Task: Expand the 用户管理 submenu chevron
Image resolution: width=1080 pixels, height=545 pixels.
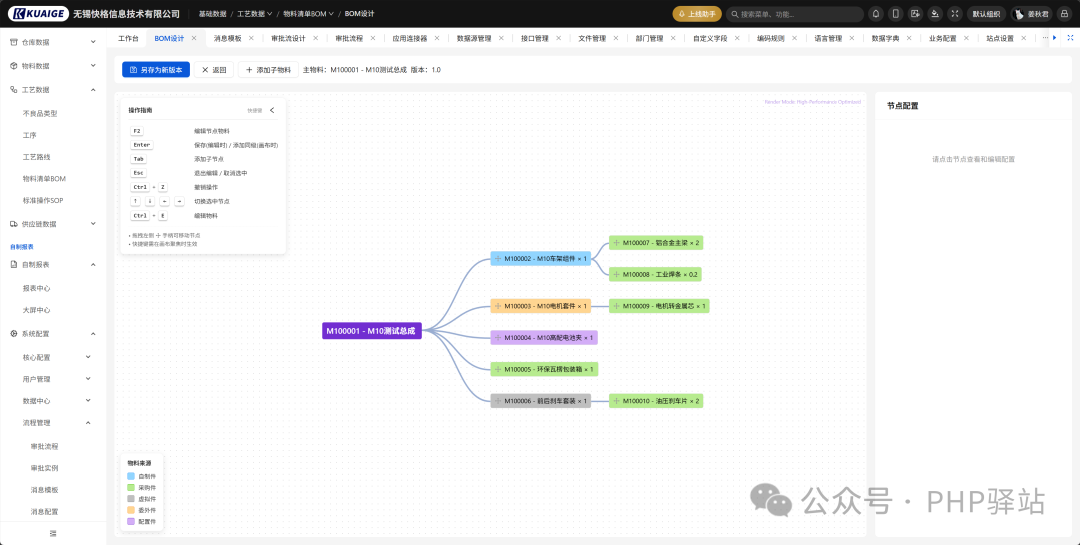Action: pyautogui.click(x=88, y=379)
